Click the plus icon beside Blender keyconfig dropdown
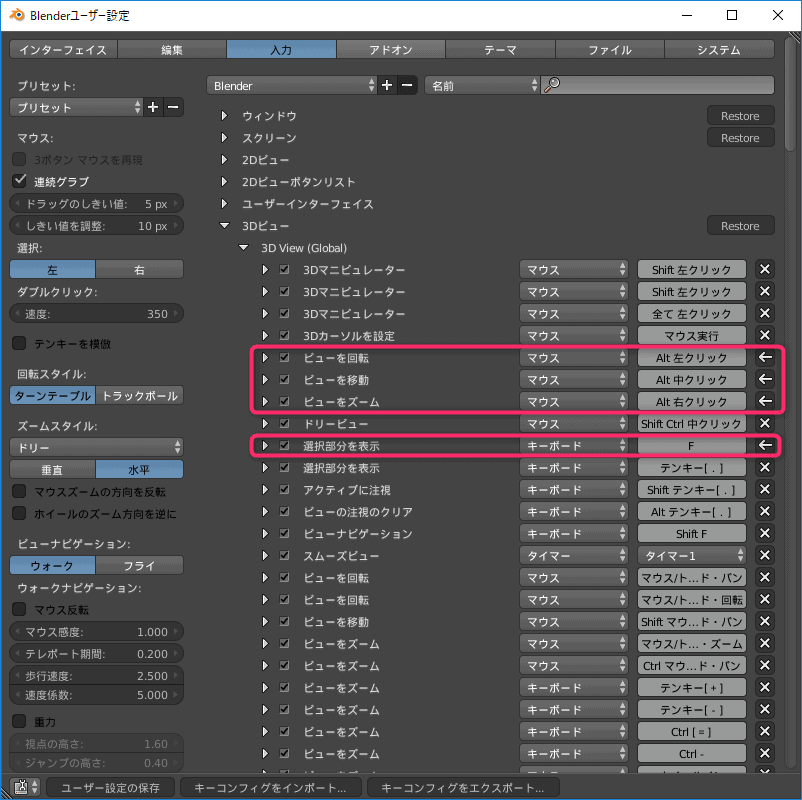Image resolution: width=802 pixels, height=800 pixels. [x=387, y=86]
